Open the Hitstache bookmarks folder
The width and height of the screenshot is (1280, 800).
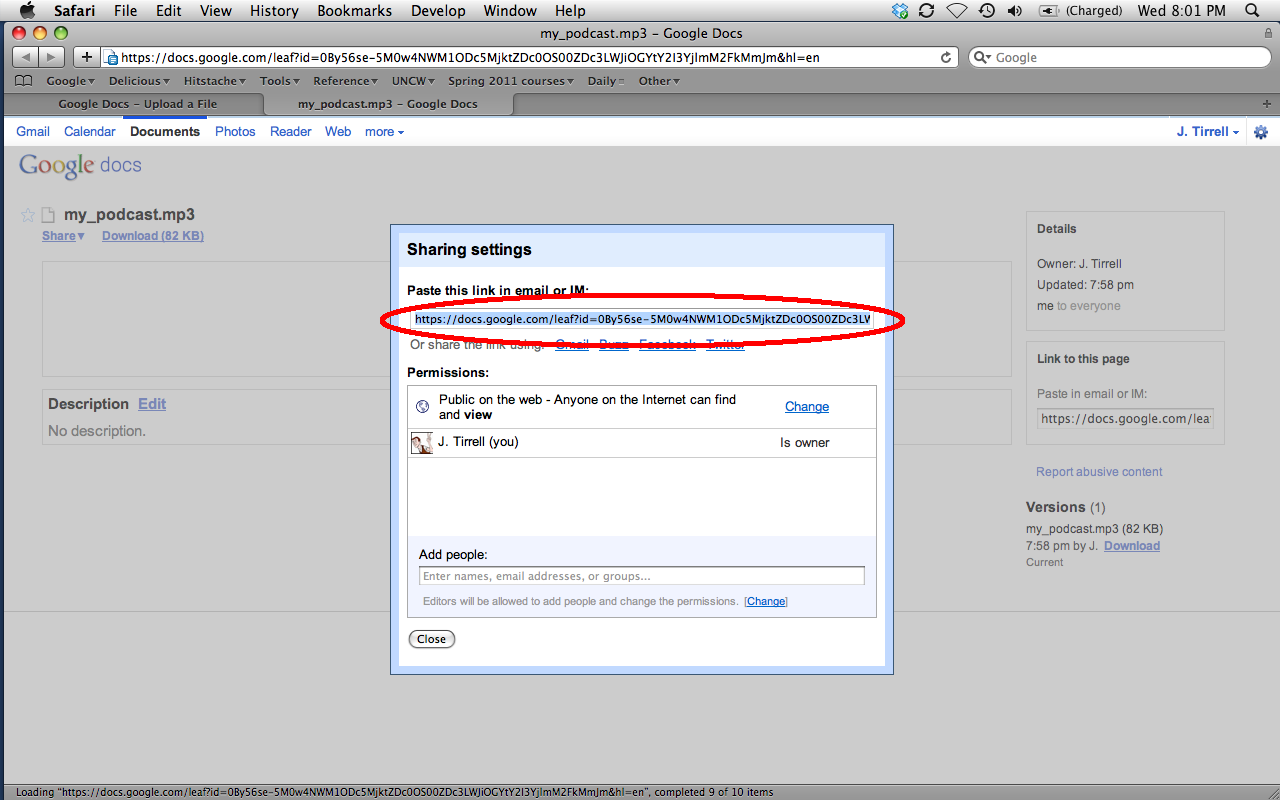tap(214, 81)
